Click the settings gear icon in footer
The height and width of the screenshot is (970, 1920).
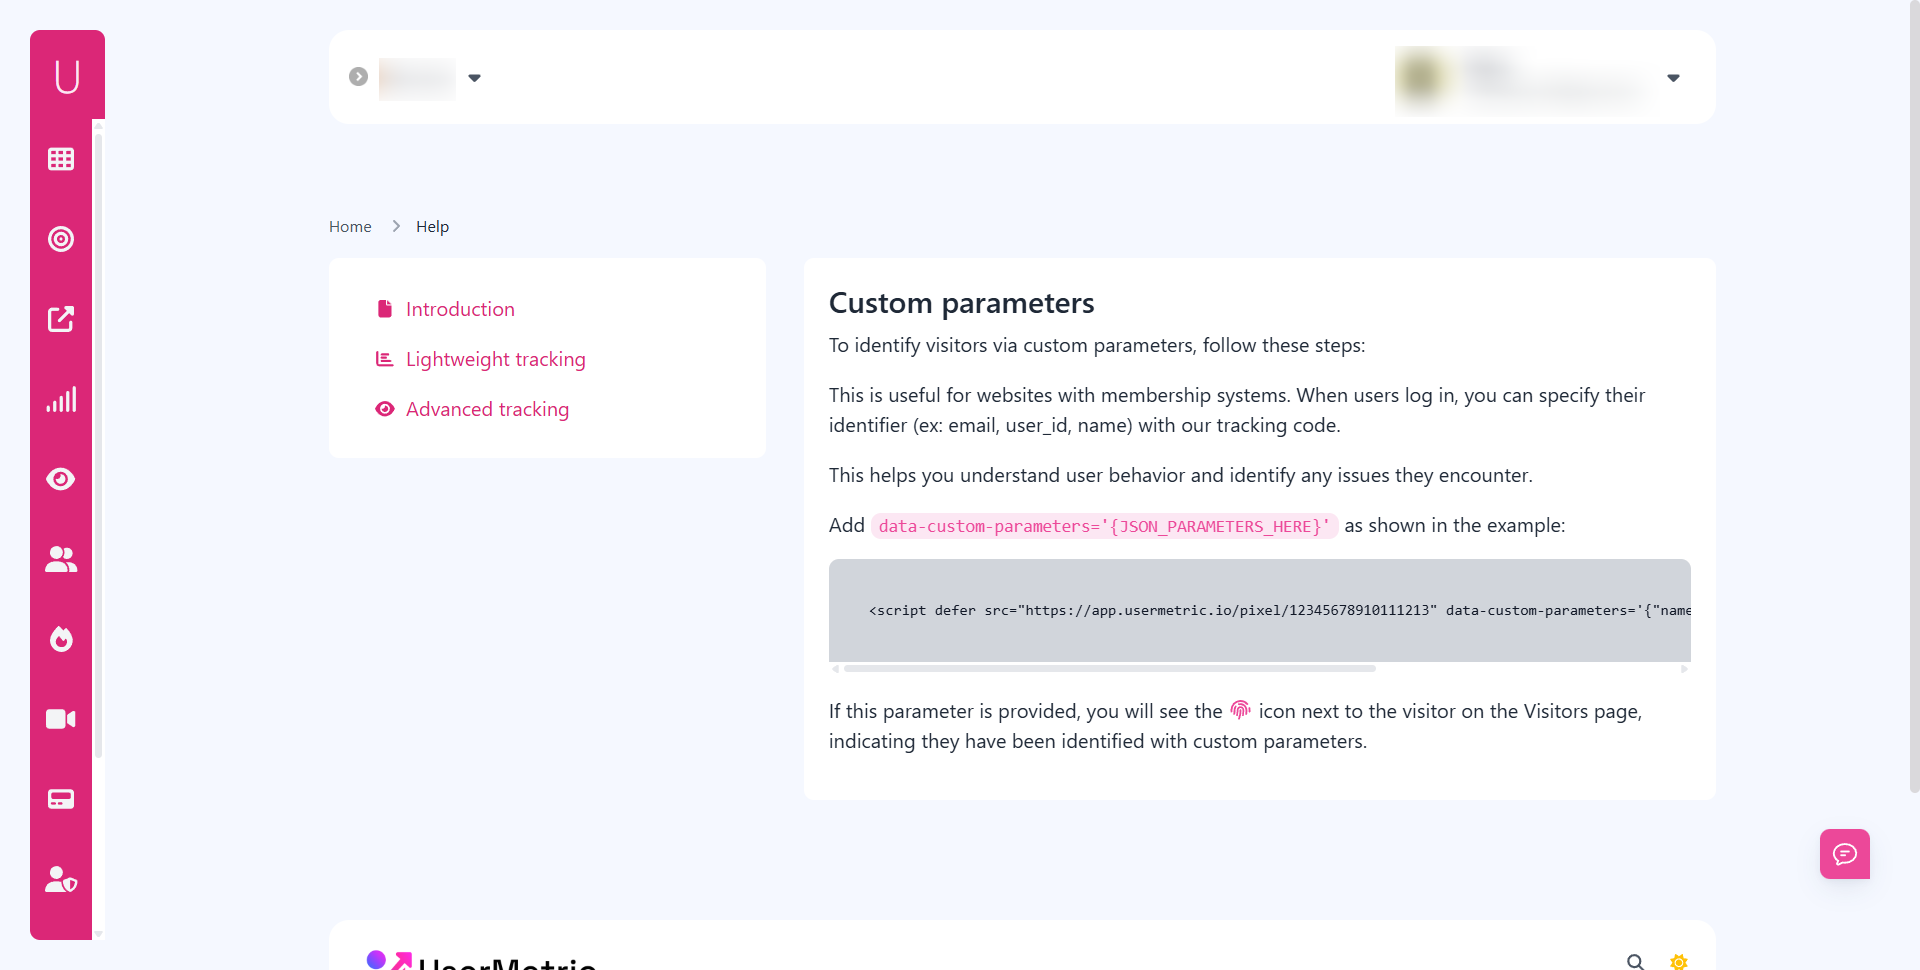[1679, 962]
